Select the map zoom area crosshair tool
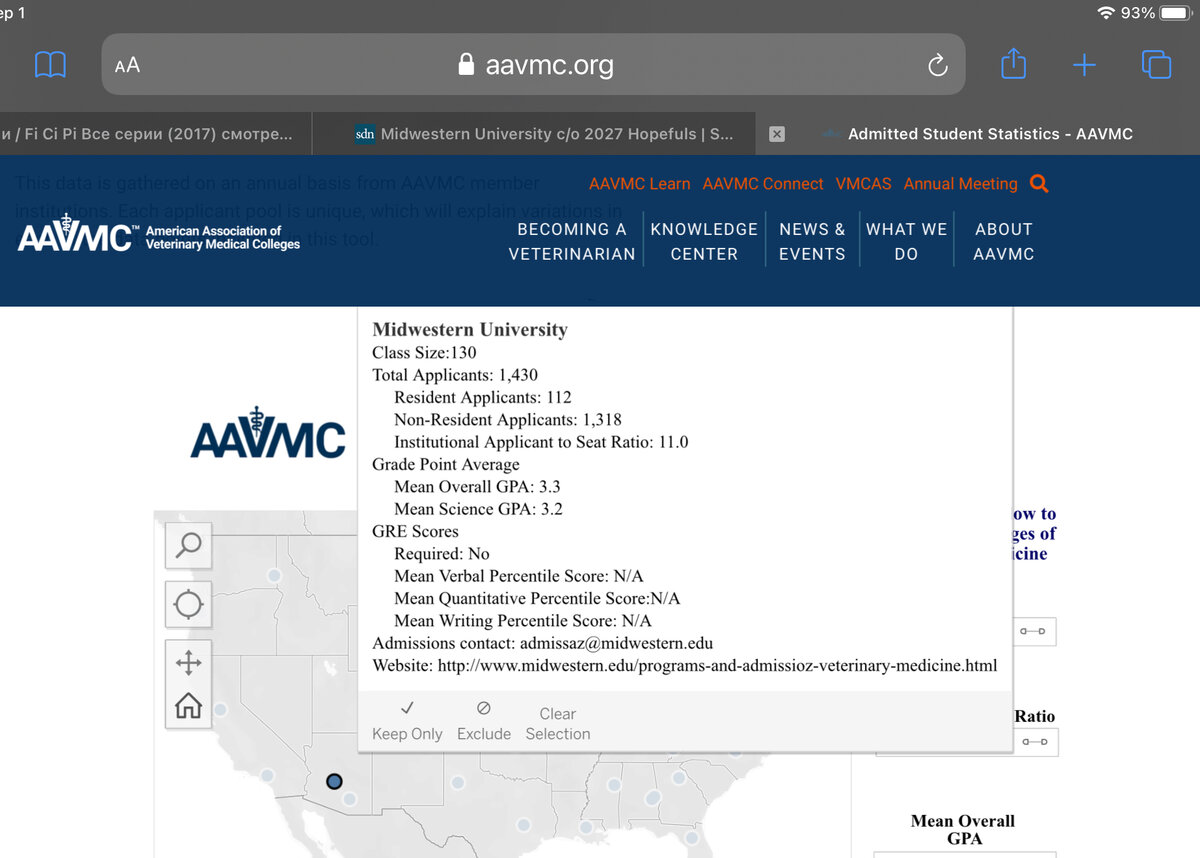The height and width of the screenshot is (858, 1200). coord(188,605)
